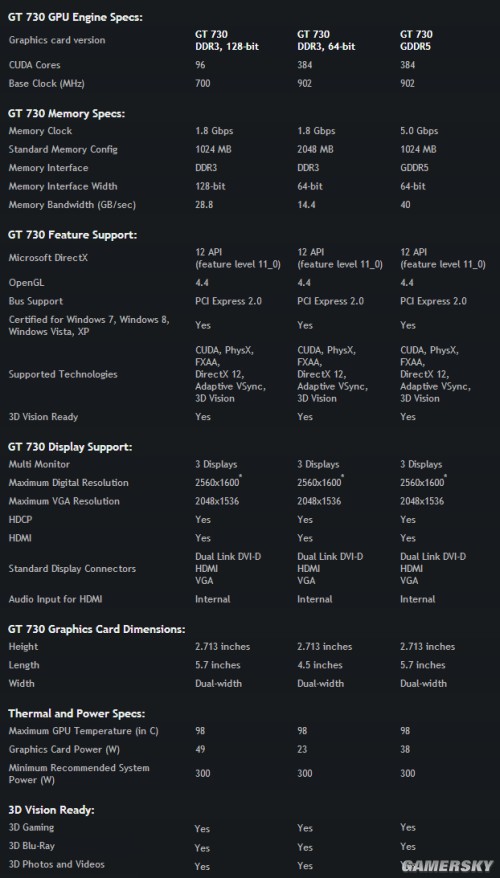Click the Graphics Card Power (W) label
500x878 pixels.
tap(64, 749)
